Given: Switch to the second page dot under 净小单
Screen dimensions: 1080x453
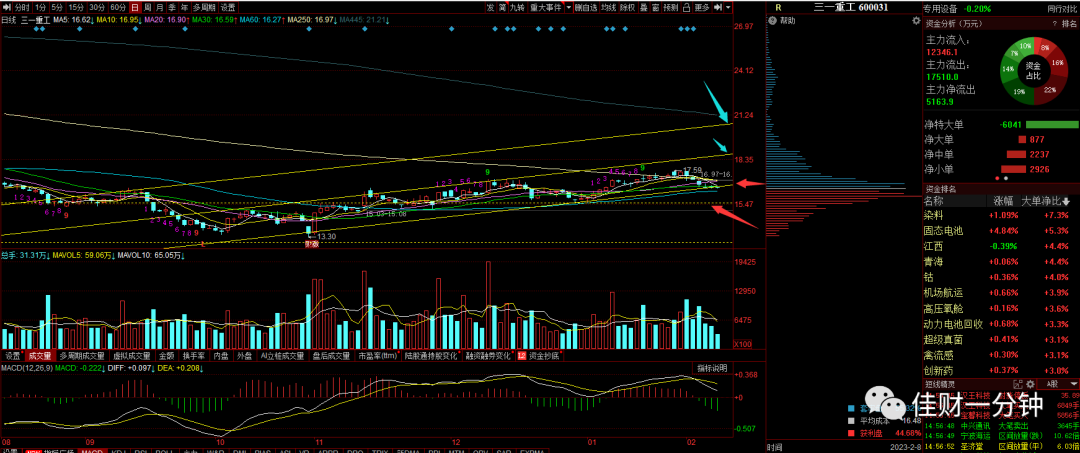Looking at the screenshot, I should click(x=1007, y=178).
